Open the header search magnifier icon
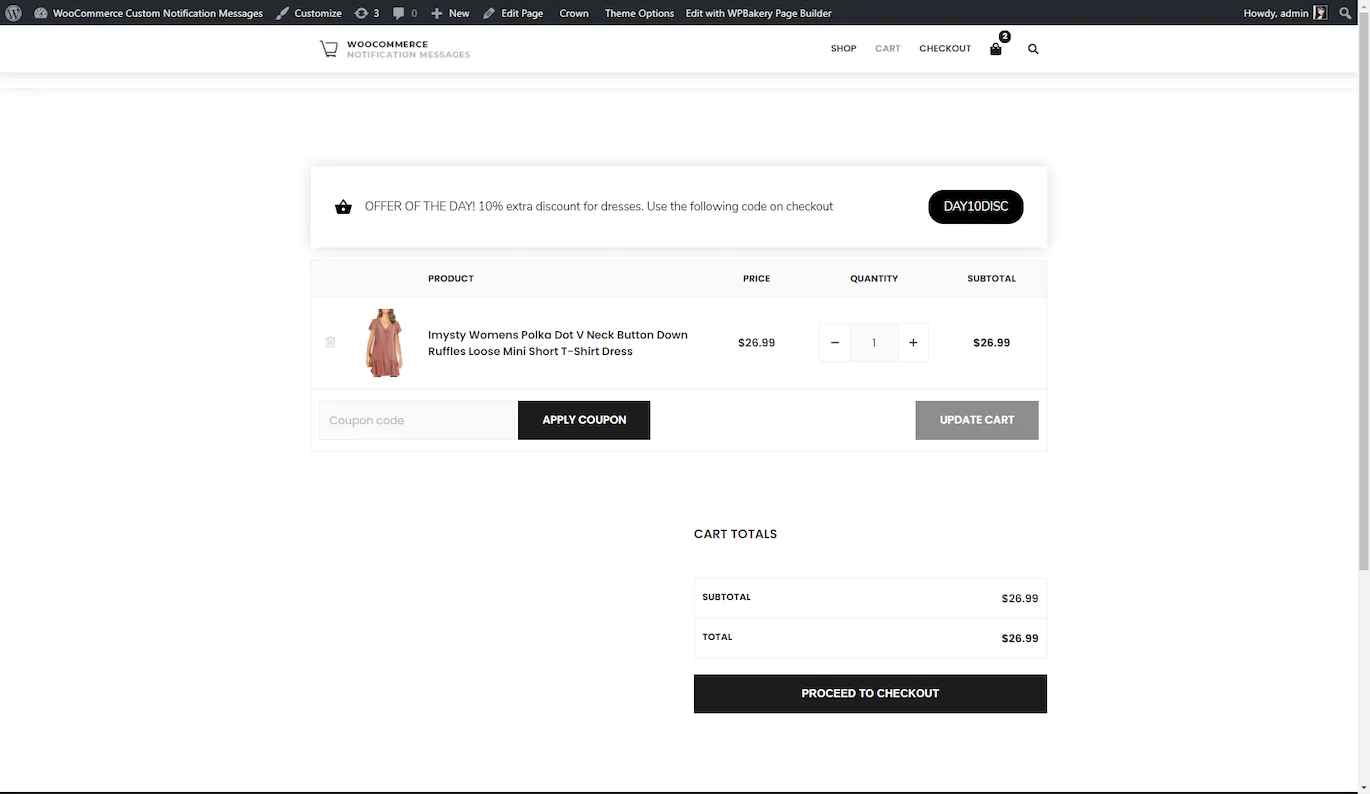The height and width of the screenshot is (794, 1370). (1033, 48)
